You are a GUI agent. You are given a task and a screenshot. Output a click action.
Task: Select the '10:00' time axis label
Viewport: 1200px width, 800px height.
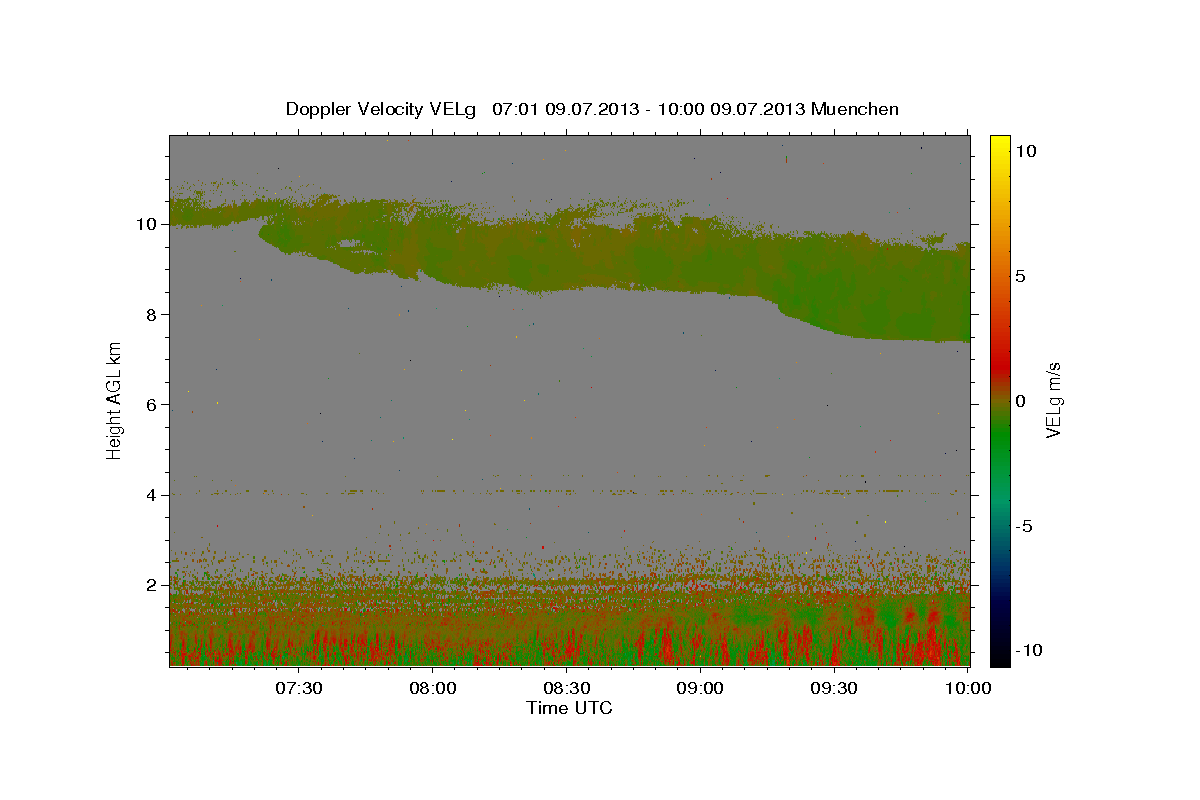pos(968,688)
